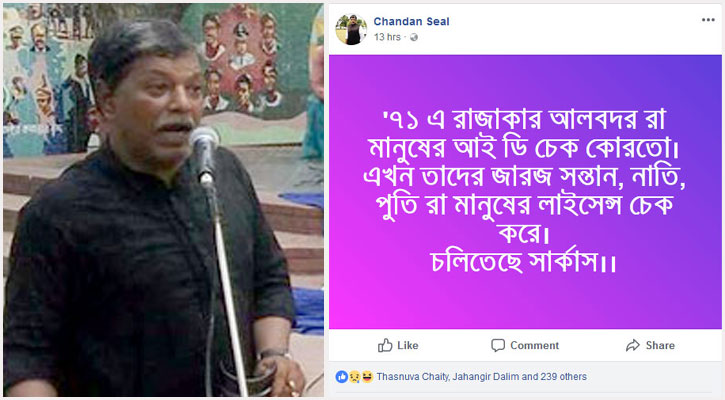Click the Like button label
The width and height of the screenshot is (725, 400).
point(407,345)
